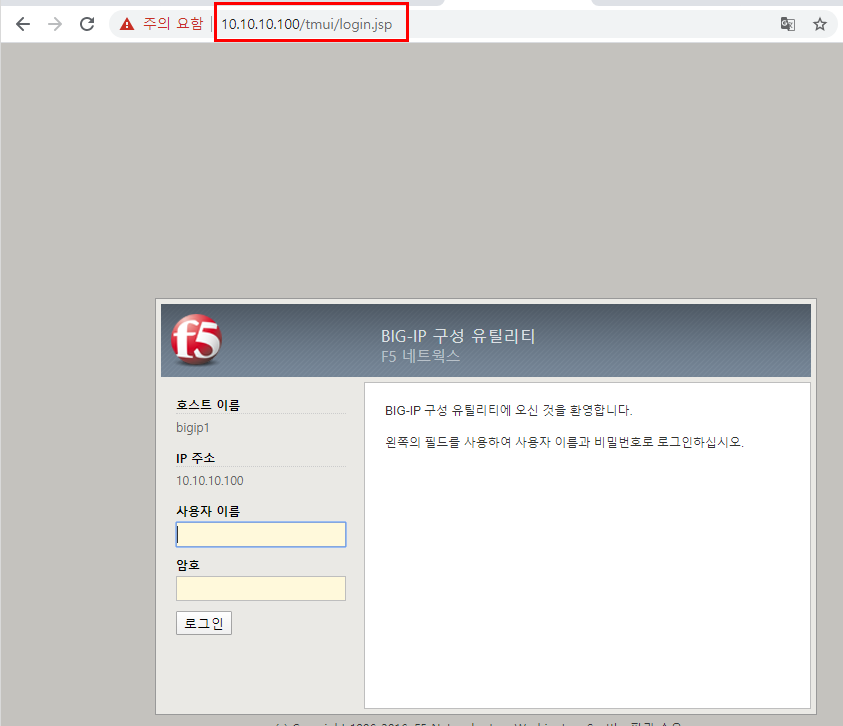The image size is (843, 726).
Task: Click the 암호 label
Action: (188, 565)
